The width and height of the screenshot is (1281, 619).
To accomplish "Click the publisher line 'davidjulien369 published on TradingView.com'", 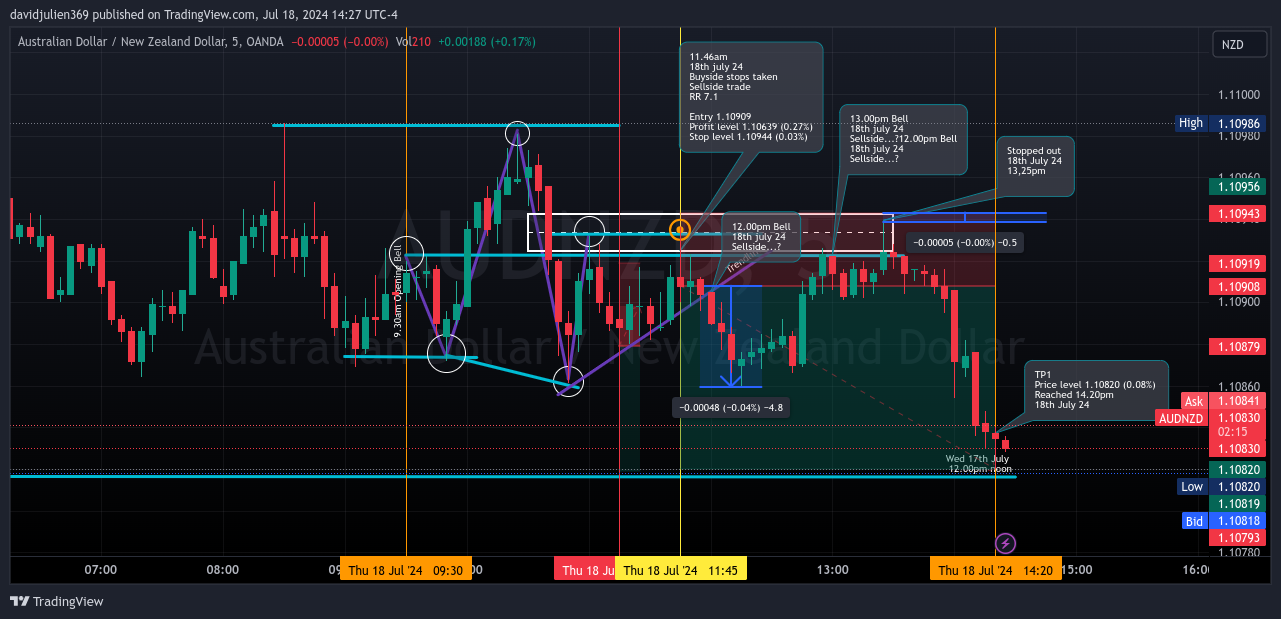I will pos(133,15).
